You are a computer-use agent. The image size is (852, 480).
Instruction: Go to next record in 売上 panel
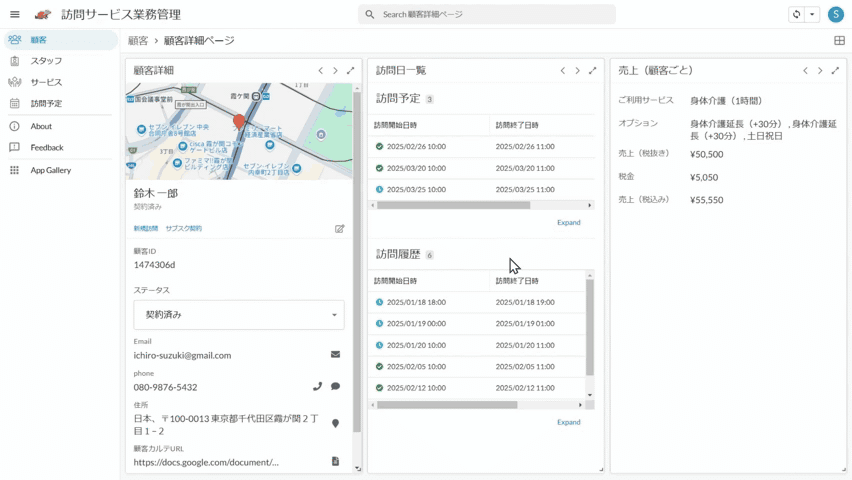pyautogui.click(x=820, y=71)
